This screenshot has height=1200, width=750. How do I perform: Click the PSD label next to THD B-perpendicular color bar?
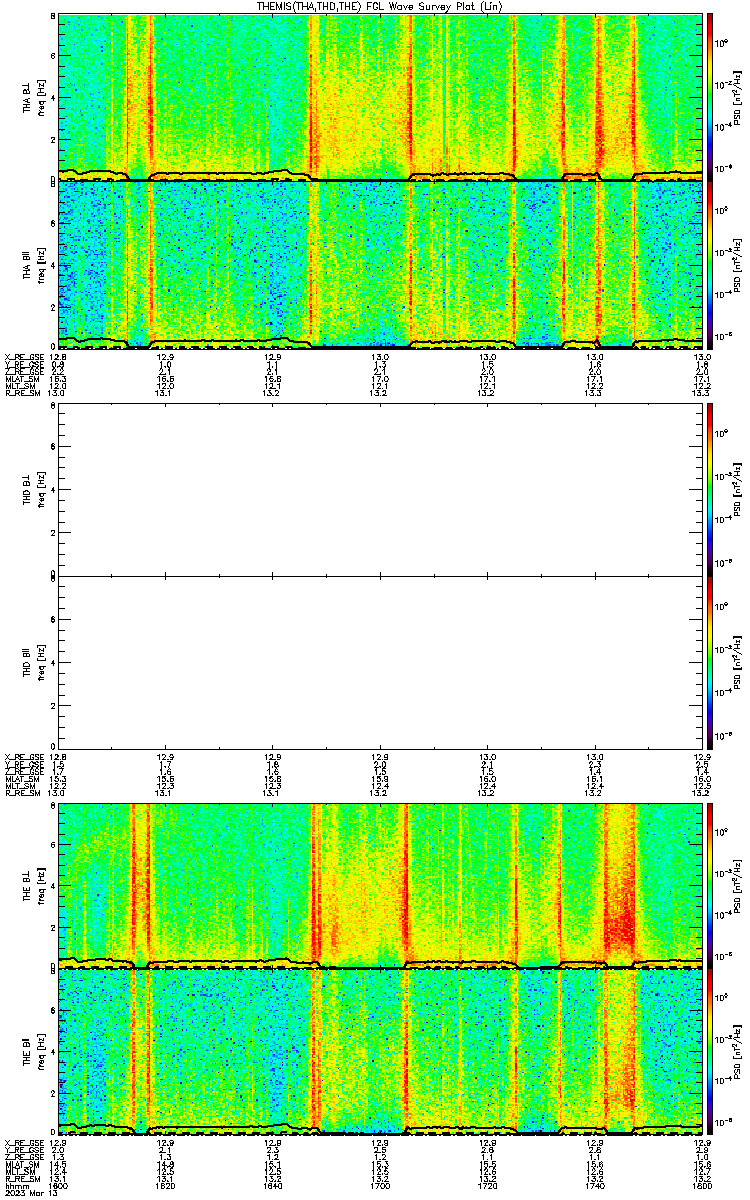738,492
